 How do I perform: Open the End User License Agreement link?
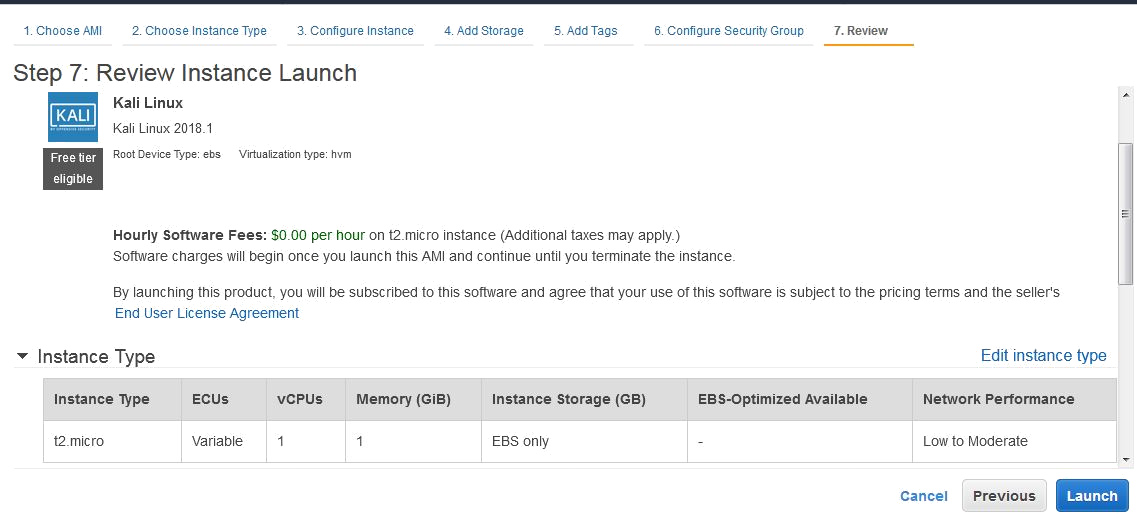click(207, 313)
